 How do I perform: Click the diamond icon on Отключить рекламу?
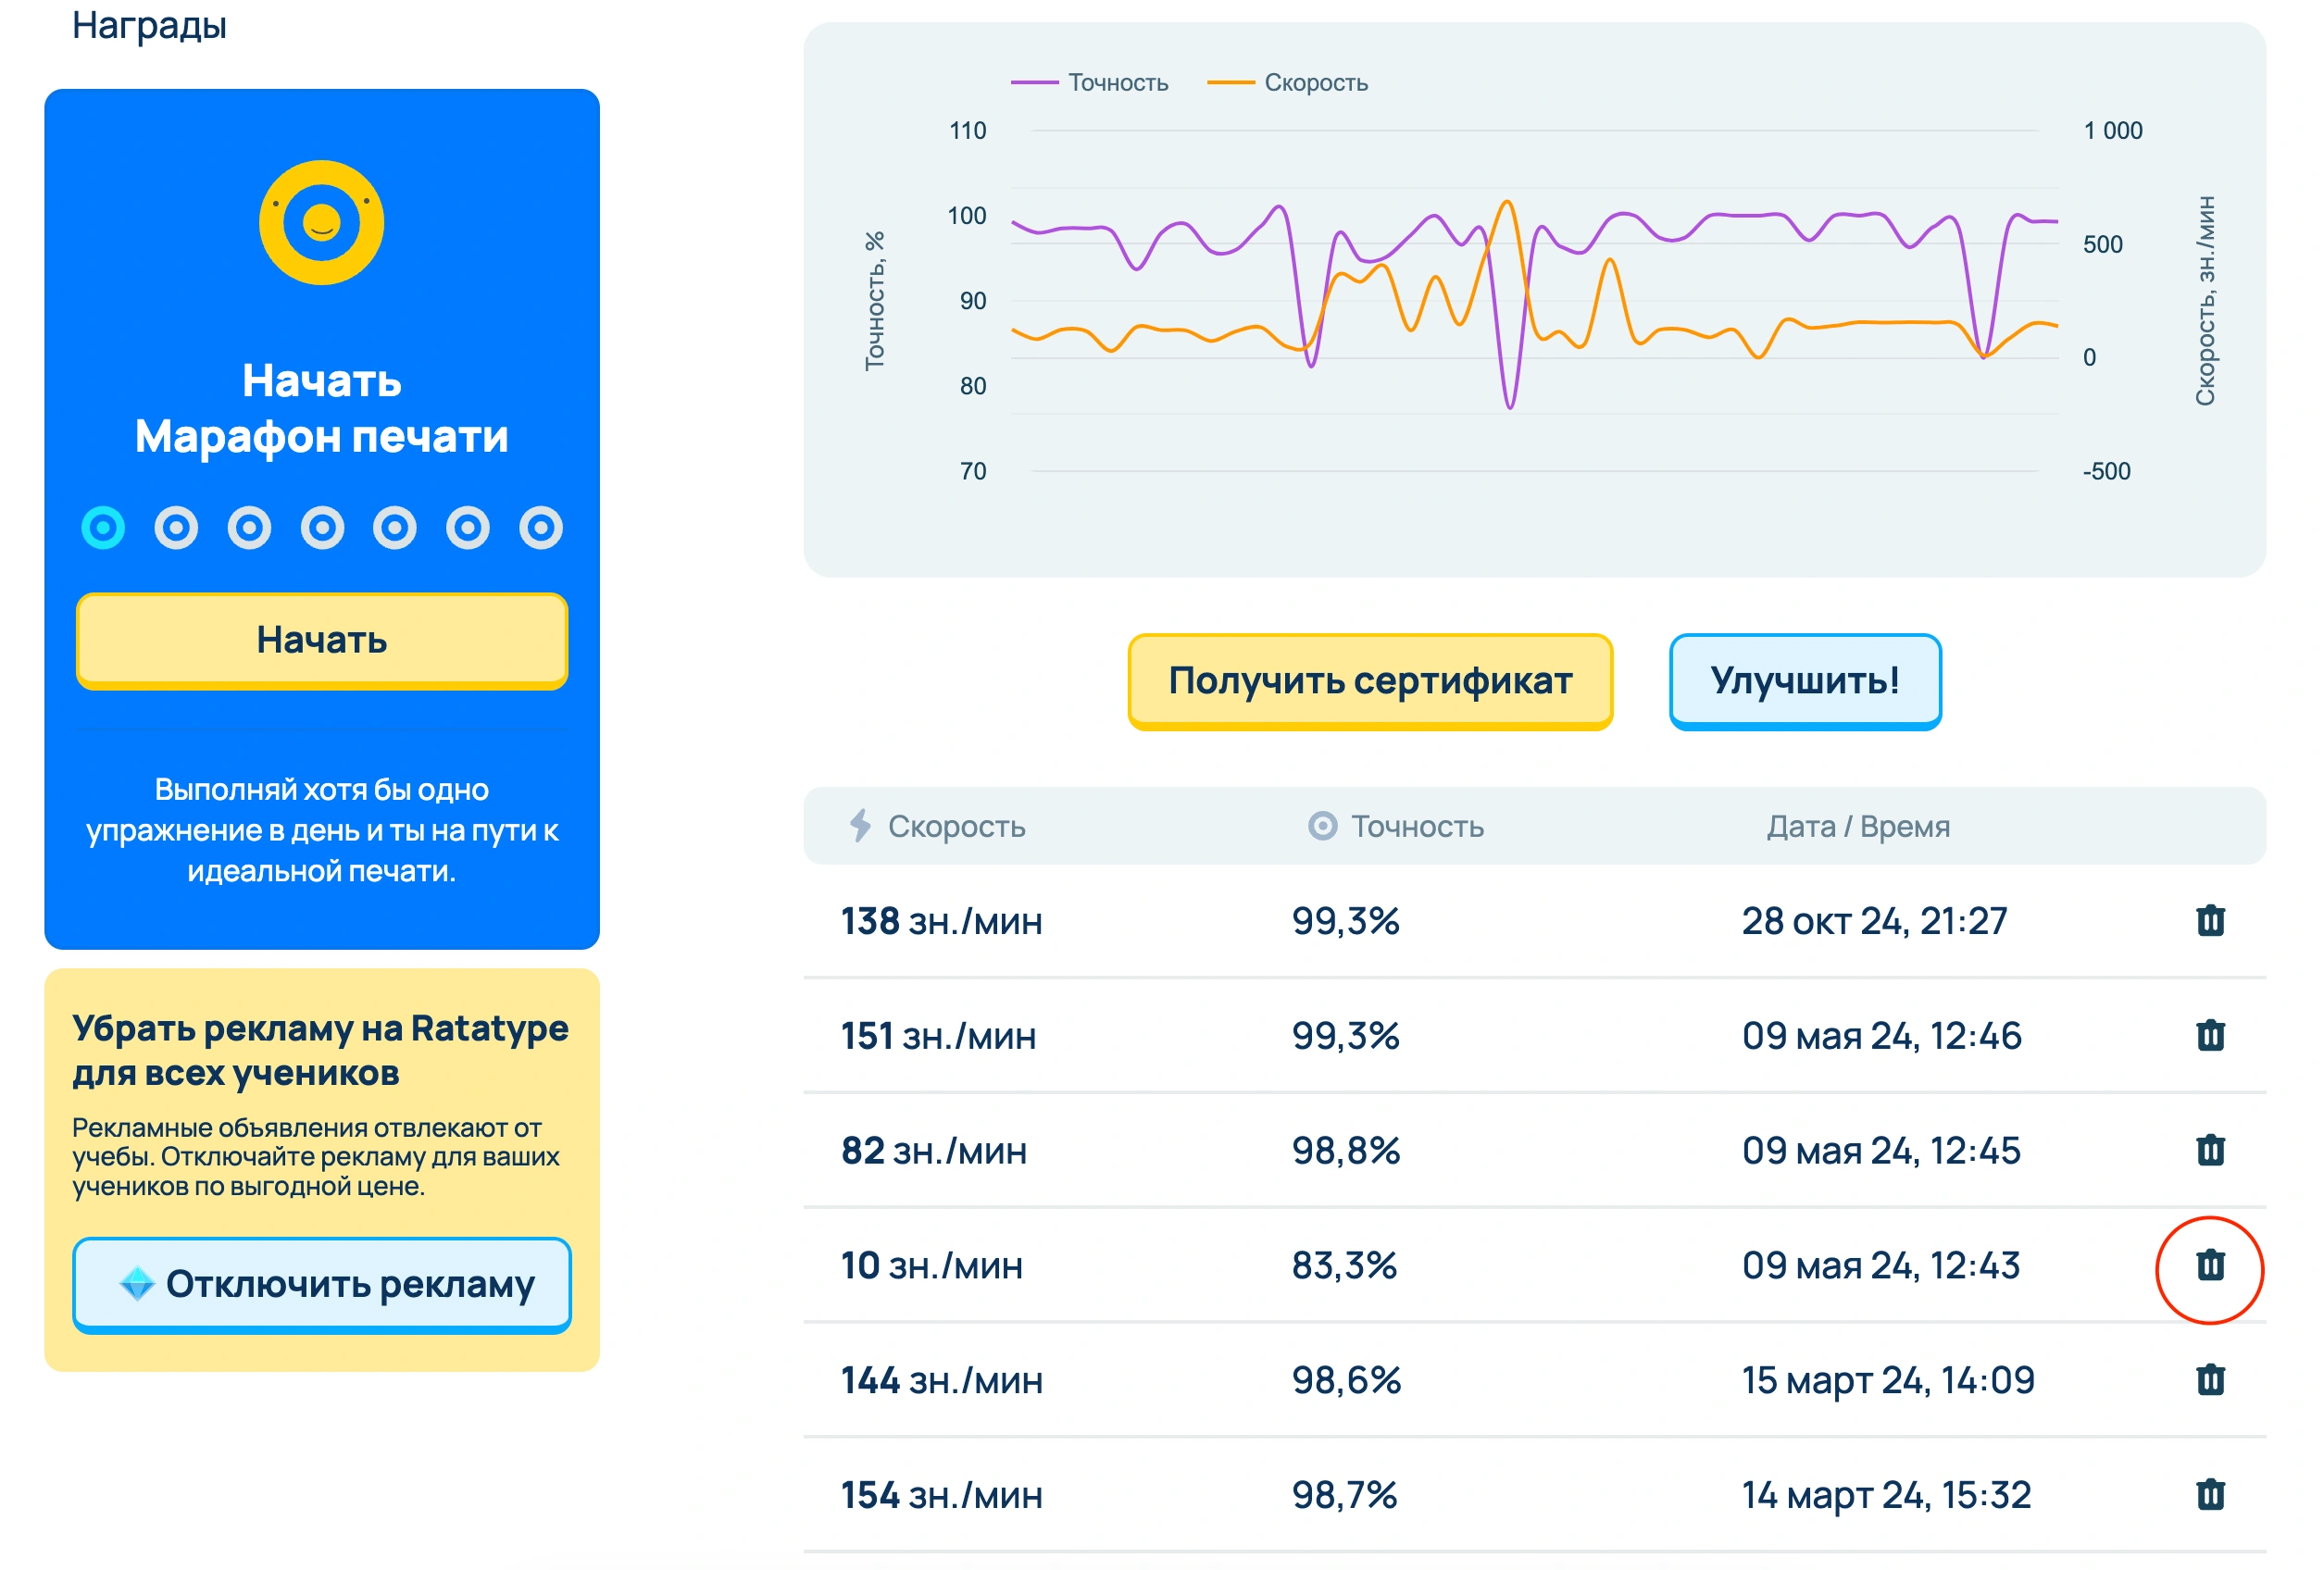click(137, 1284)
